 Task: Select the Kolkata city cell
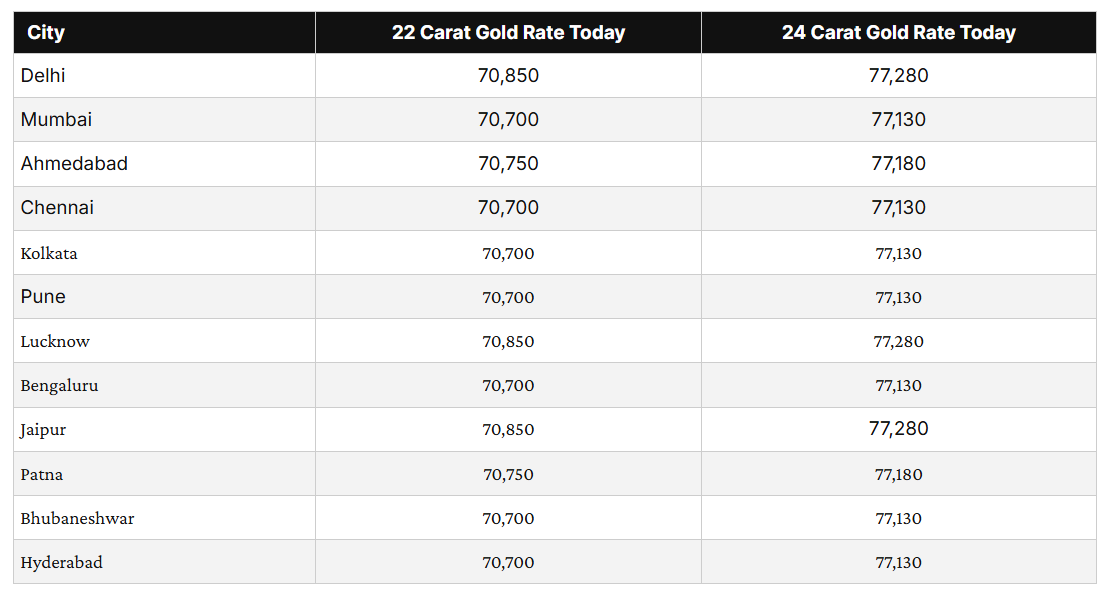coord(49,253)
